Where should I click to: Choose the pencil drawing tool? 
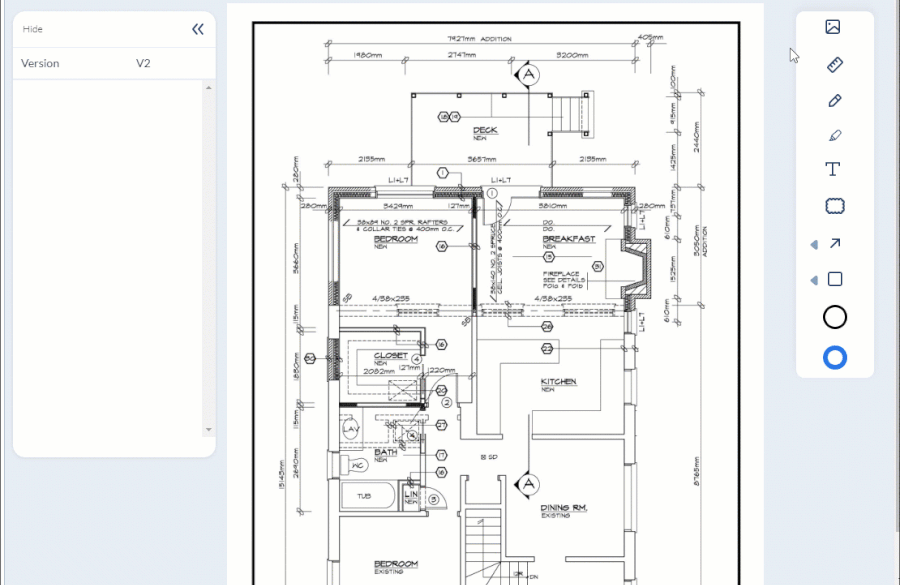(835, 100)
